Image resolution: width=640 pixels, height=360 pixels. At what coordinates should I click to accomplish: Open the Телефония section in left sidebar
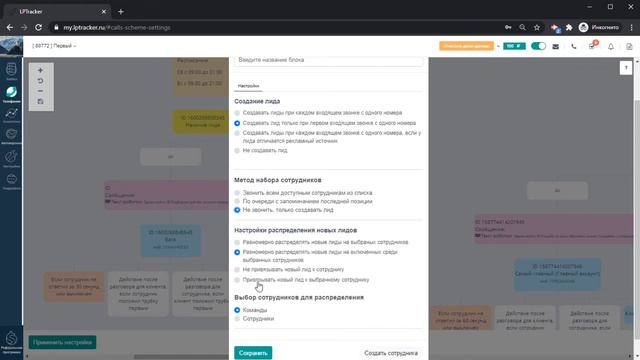[x=11, y=94]
